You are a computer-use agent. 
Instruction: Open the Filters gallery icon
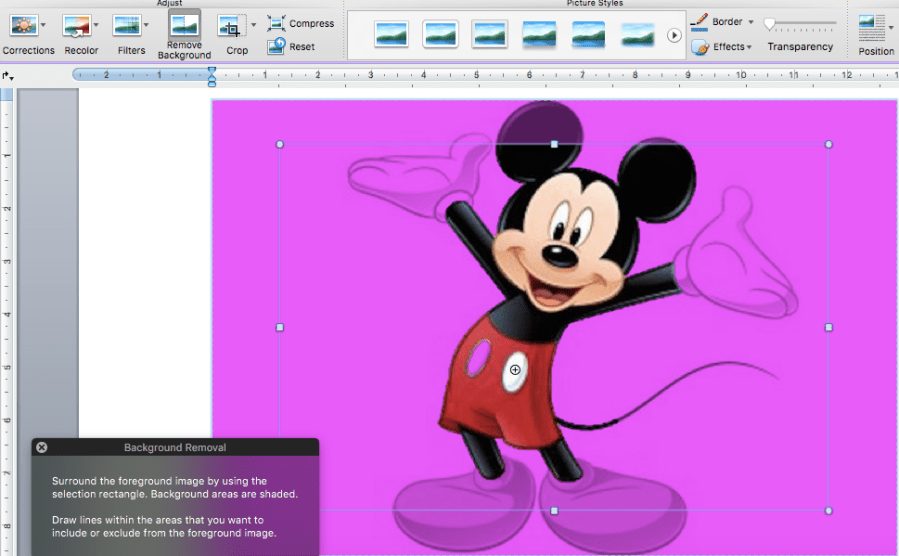(x=127, y=27)
